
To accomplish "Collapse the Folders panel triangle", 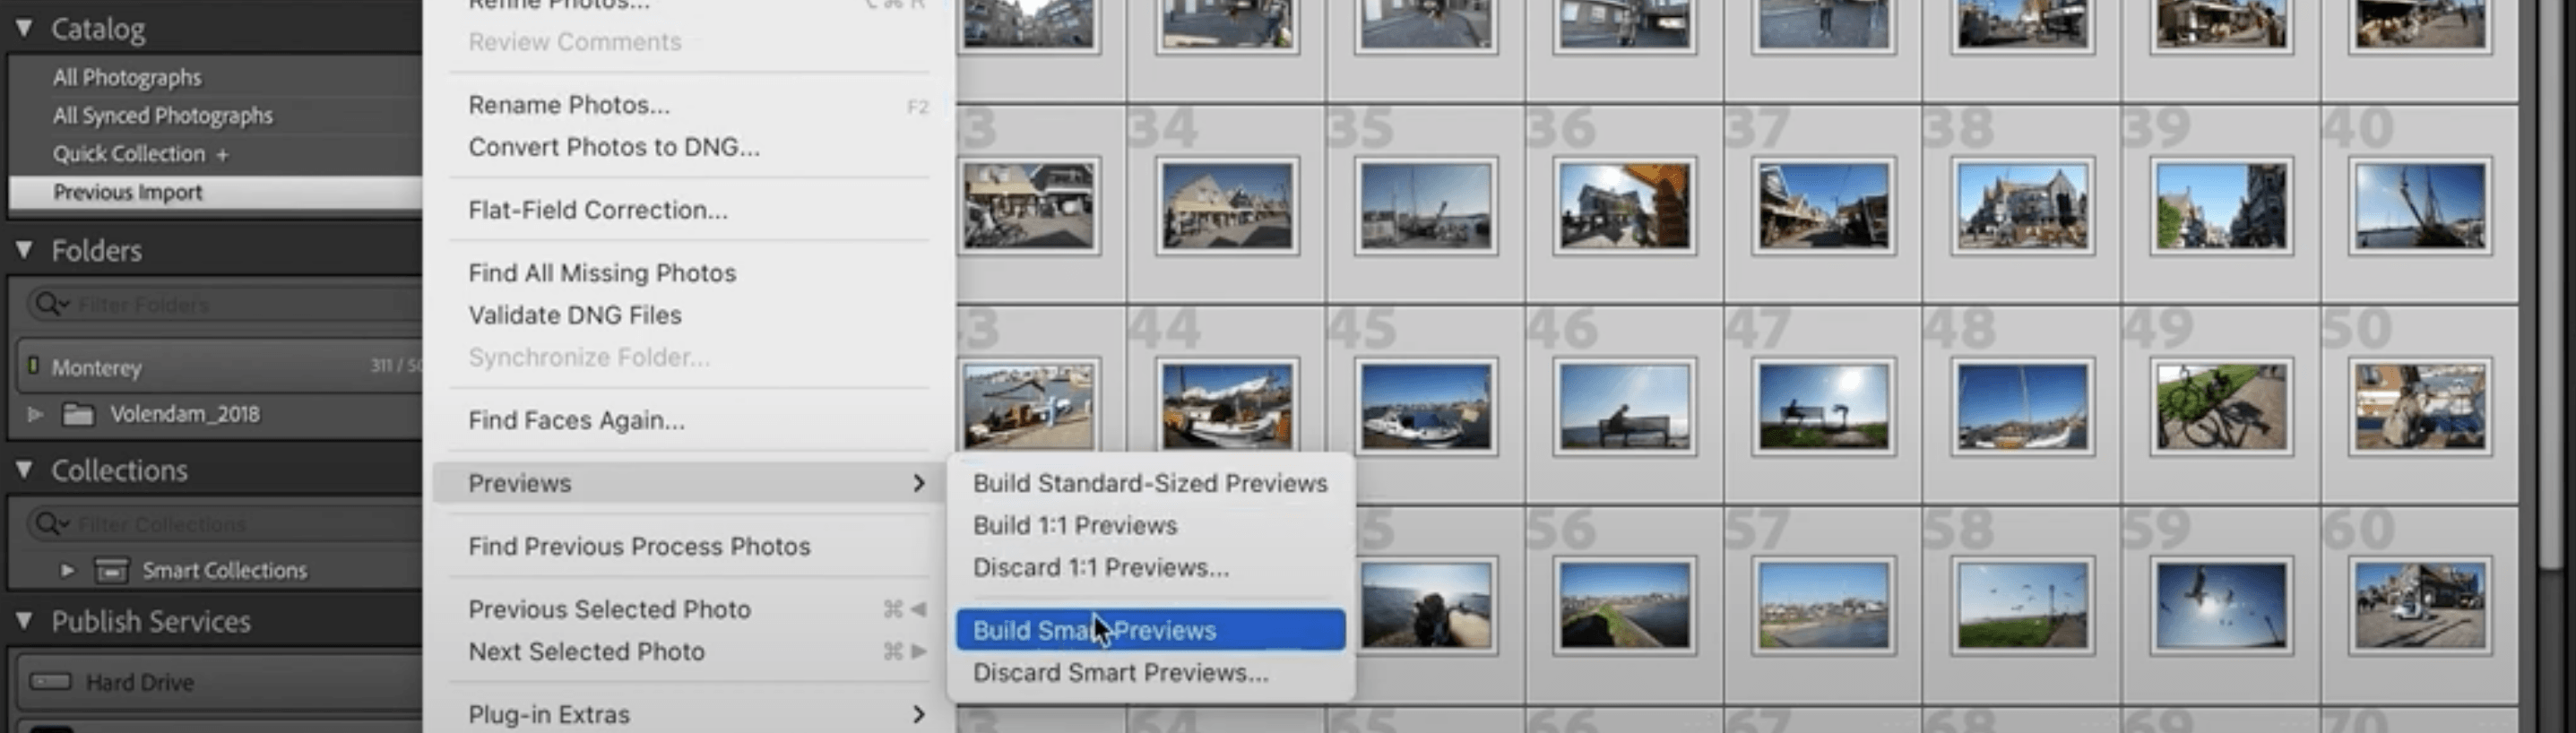I will click(24, 249).
